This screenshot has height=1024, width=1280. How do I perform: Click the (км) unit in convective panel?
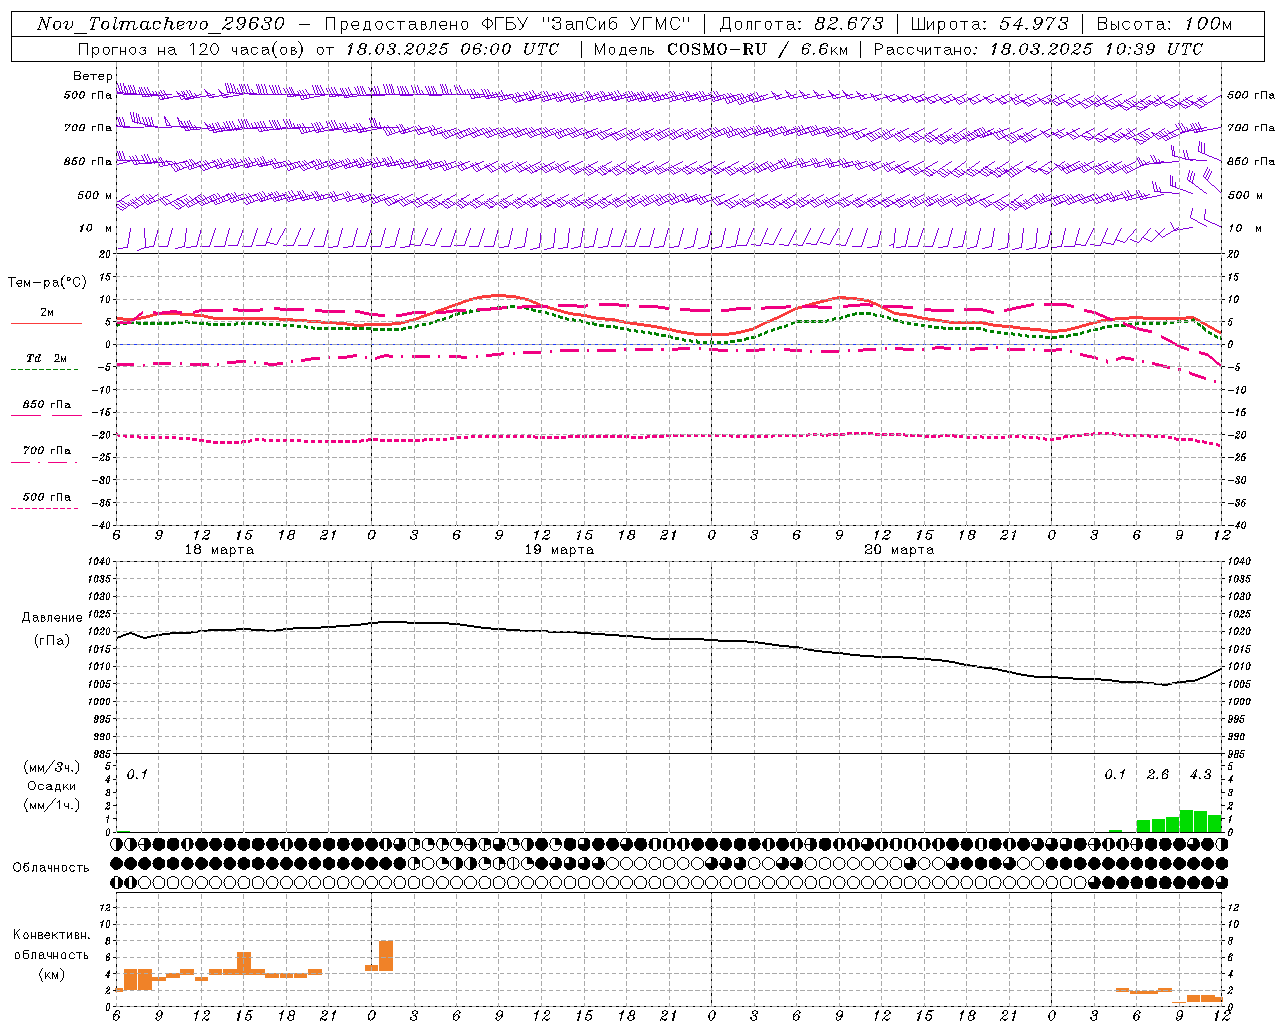coord(51,974)
